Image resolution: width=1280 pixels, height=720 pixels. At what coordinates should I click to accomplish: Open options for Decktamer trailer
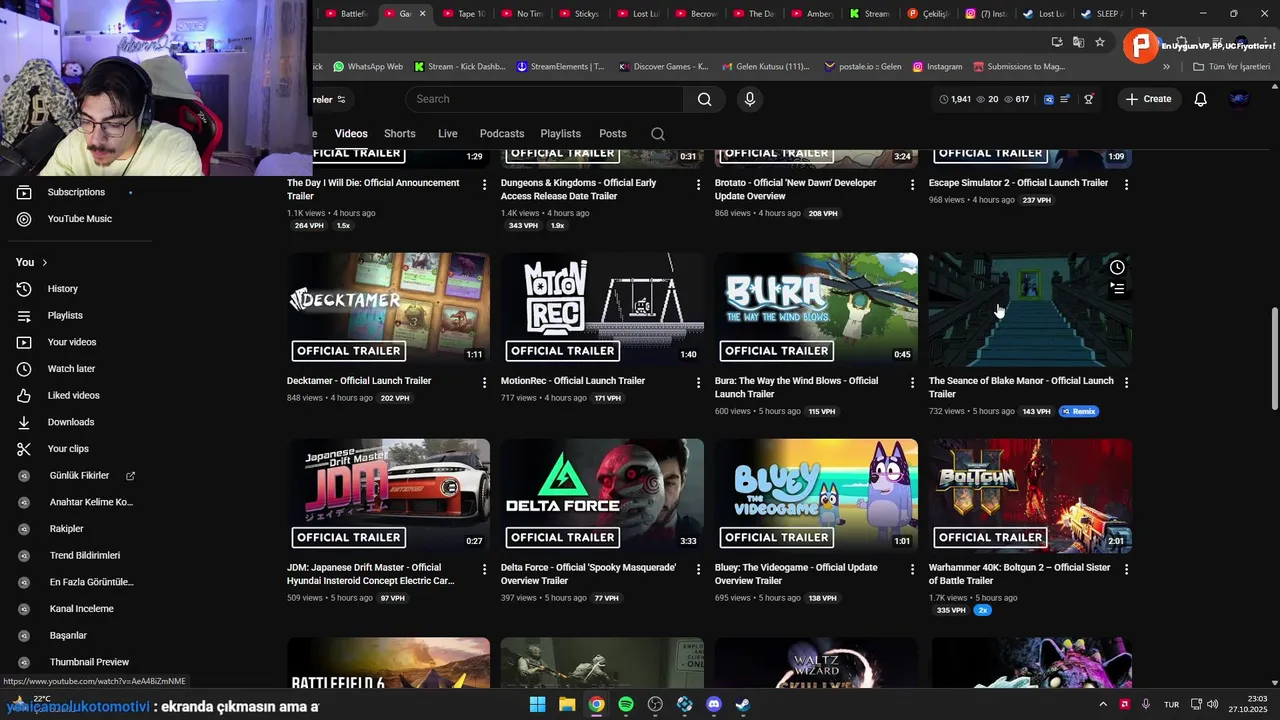coord(484,382)
